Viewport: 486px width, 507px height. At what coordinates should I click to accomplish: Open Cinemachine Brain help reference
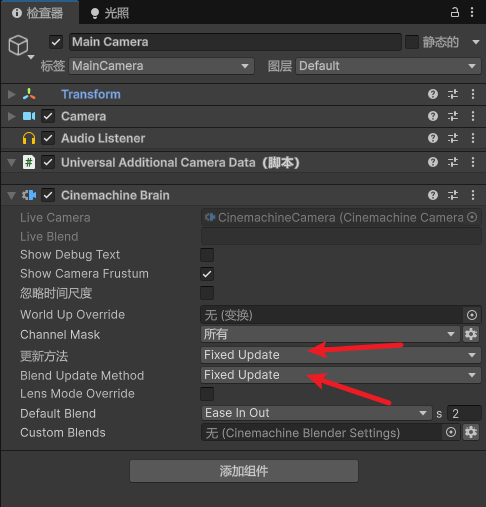433,195
